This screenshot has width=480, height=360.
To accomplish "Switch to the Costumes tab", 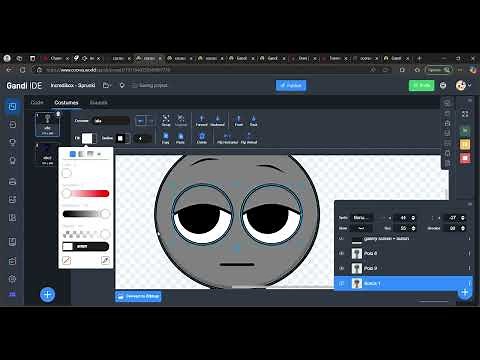I will pyautogui.click(x=66, y=102).
